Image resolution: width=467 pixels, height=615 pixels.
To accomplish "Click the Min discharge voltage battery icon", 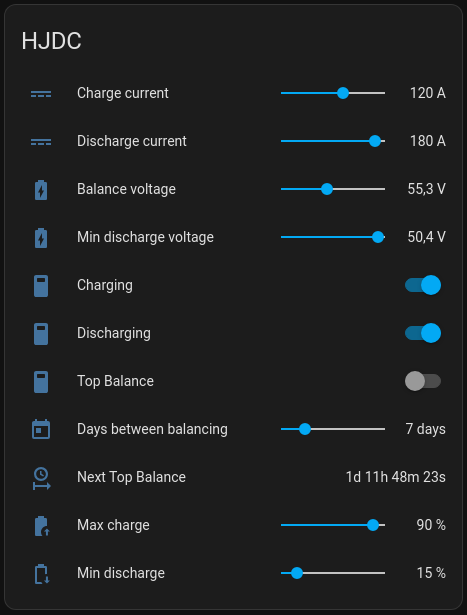I will [41, 238].
